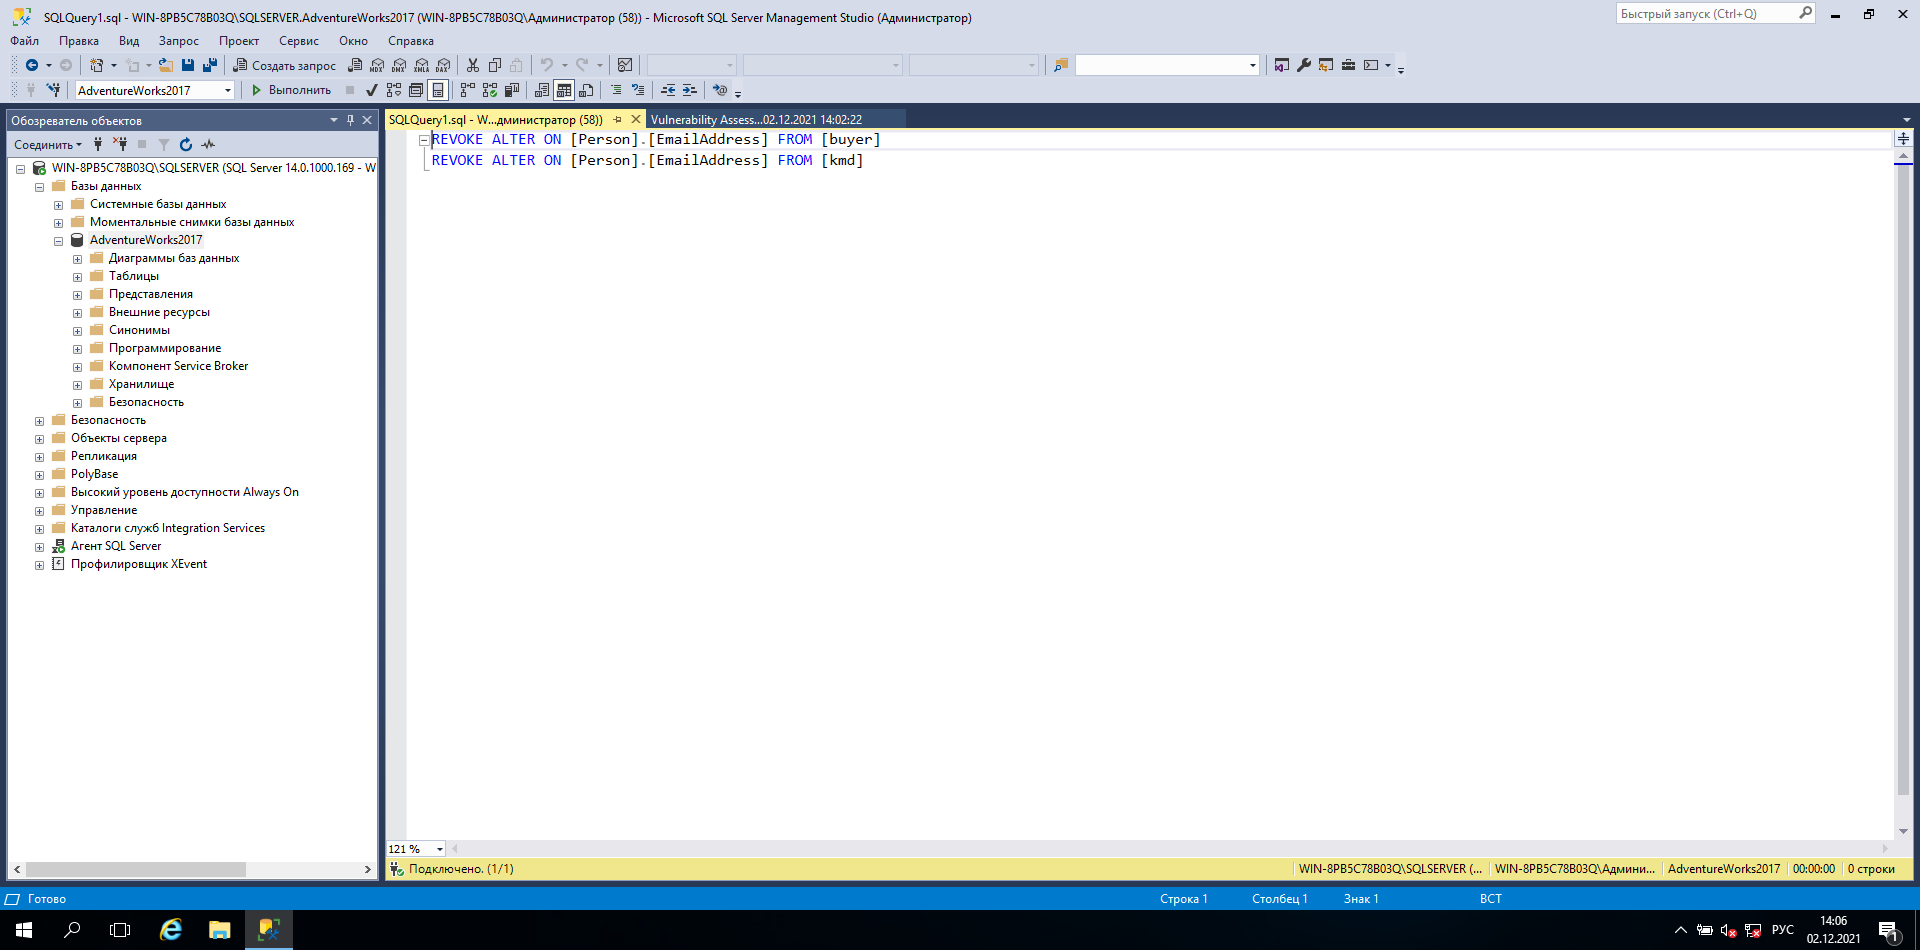The width and height of the screenshot is (1920, 950).
Task: Refresh Object Explorer tree
Action: (186, 145)
